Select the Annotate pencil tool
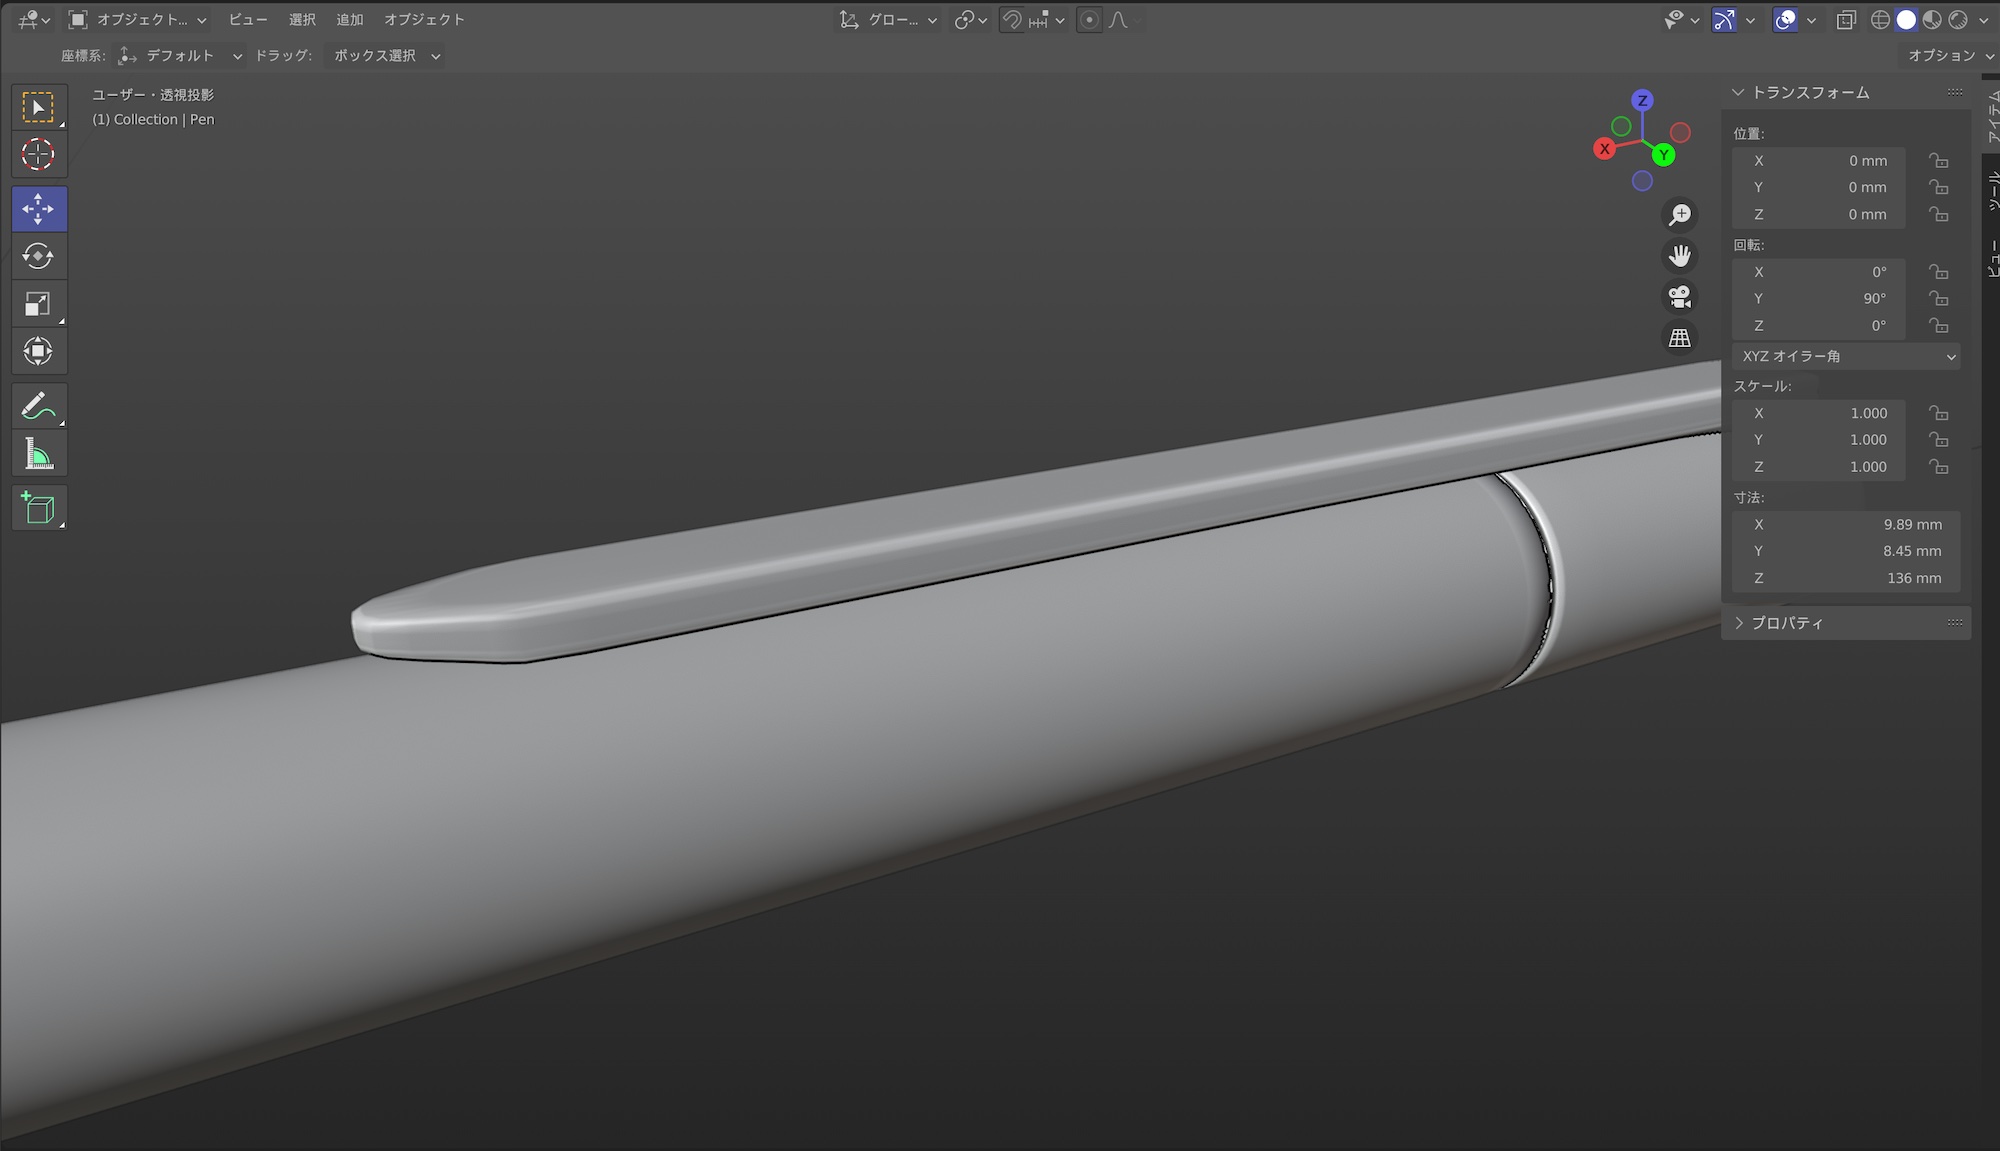 pos(38,407)
